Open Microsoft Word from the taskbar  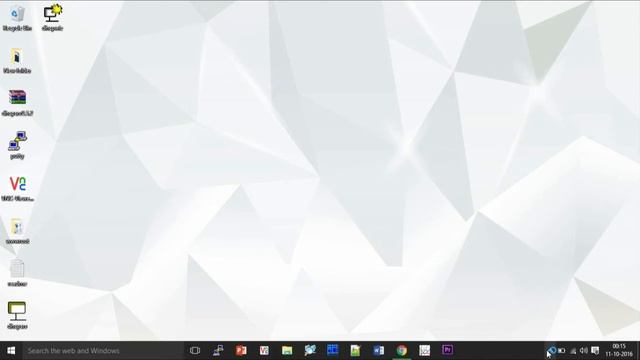pos(378,351)
